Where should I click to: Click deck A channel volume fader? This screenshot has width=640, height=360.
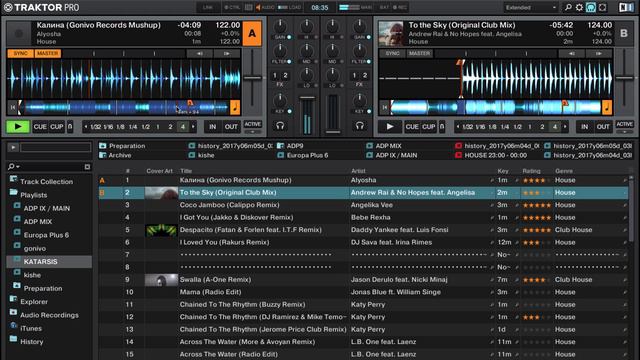(307, 98)
